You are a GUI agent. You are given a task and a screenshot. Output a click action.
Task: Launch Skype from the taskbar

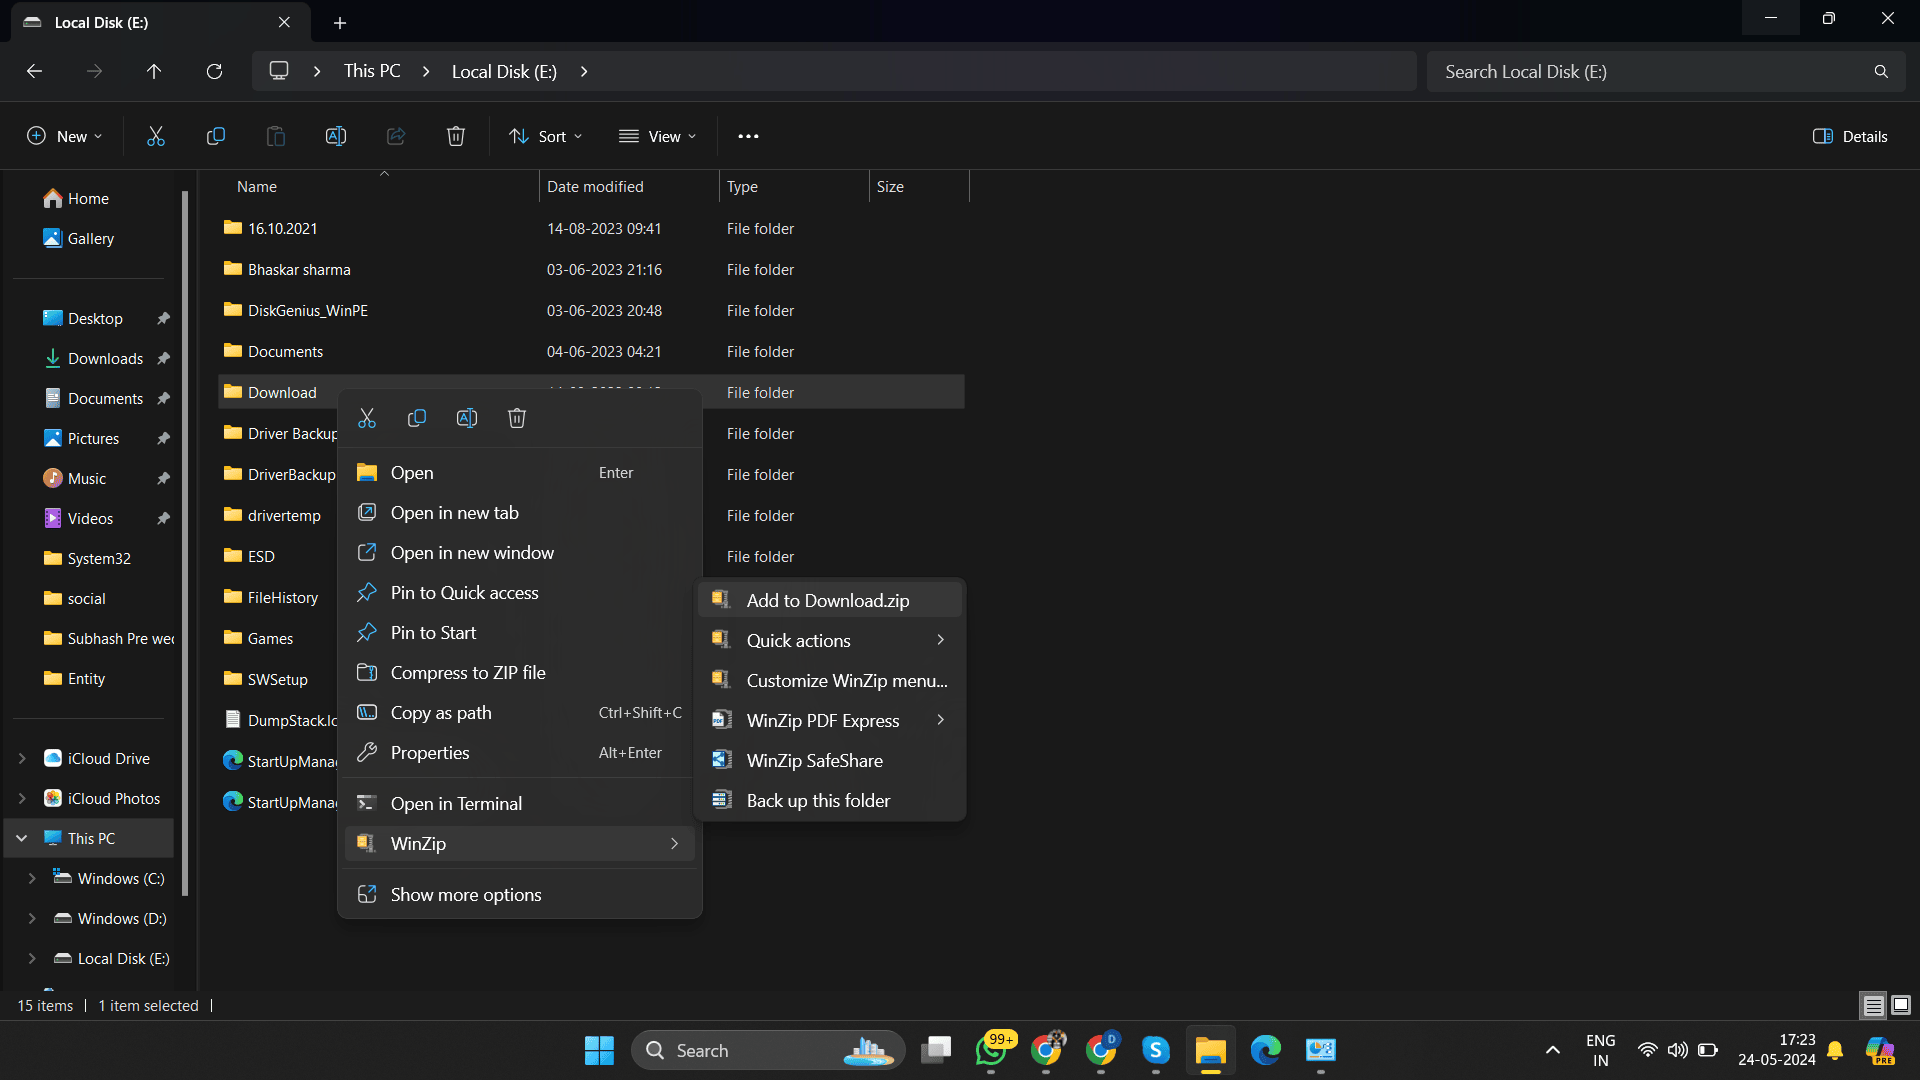click(x=1155, y=1051)
